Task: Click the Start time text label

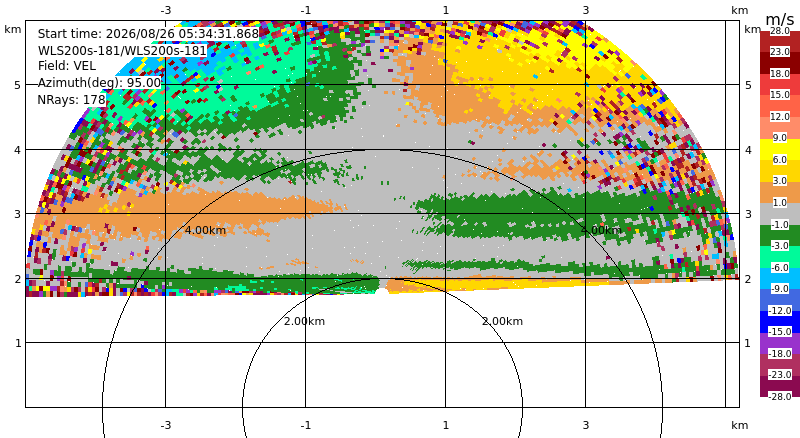Action: pyautogui.click(x=148, y=34)
